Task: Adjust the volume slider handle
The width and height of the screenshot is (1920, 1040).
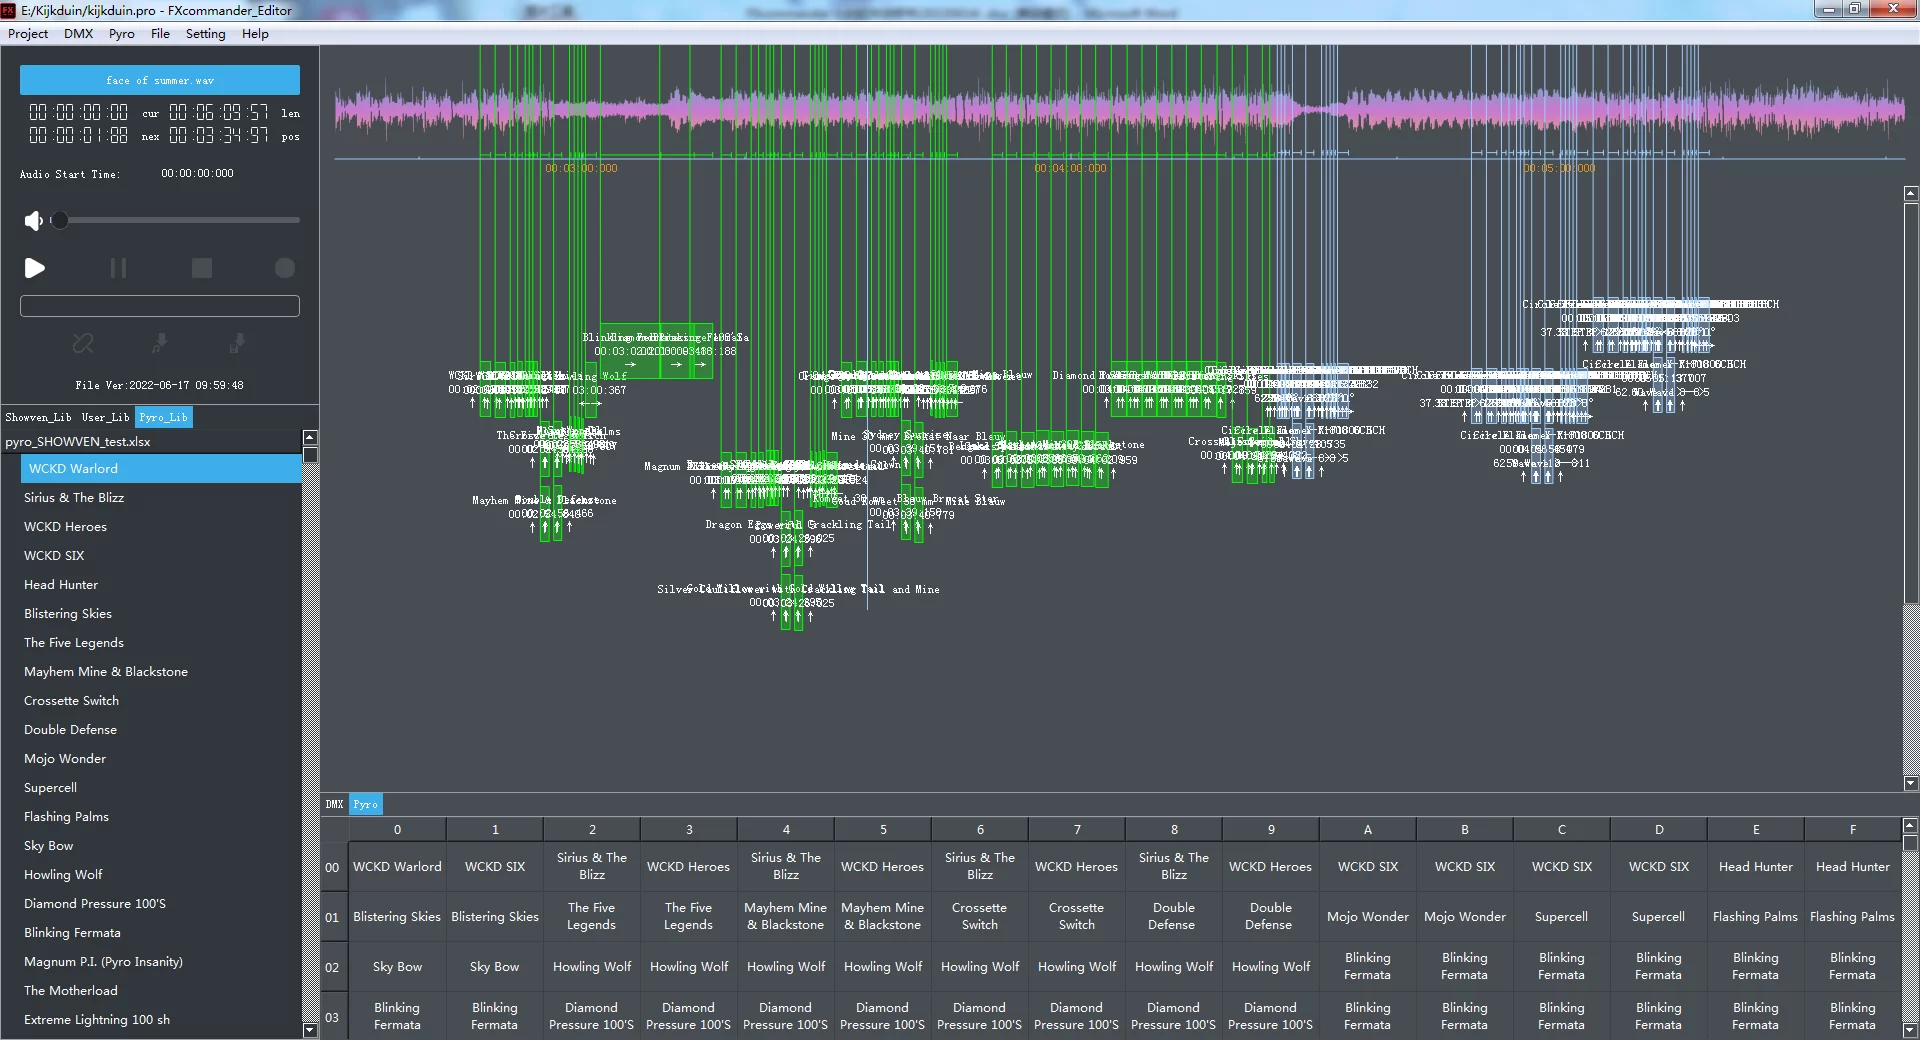Action: click(59, 220)
